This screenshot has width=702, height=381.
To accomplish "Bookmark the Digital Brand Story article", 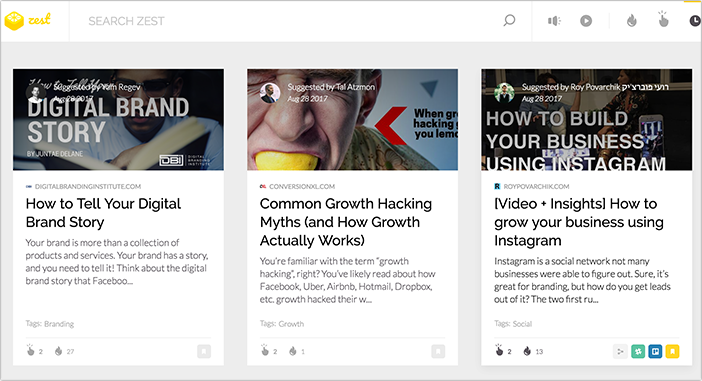I will tap(204, 351).
